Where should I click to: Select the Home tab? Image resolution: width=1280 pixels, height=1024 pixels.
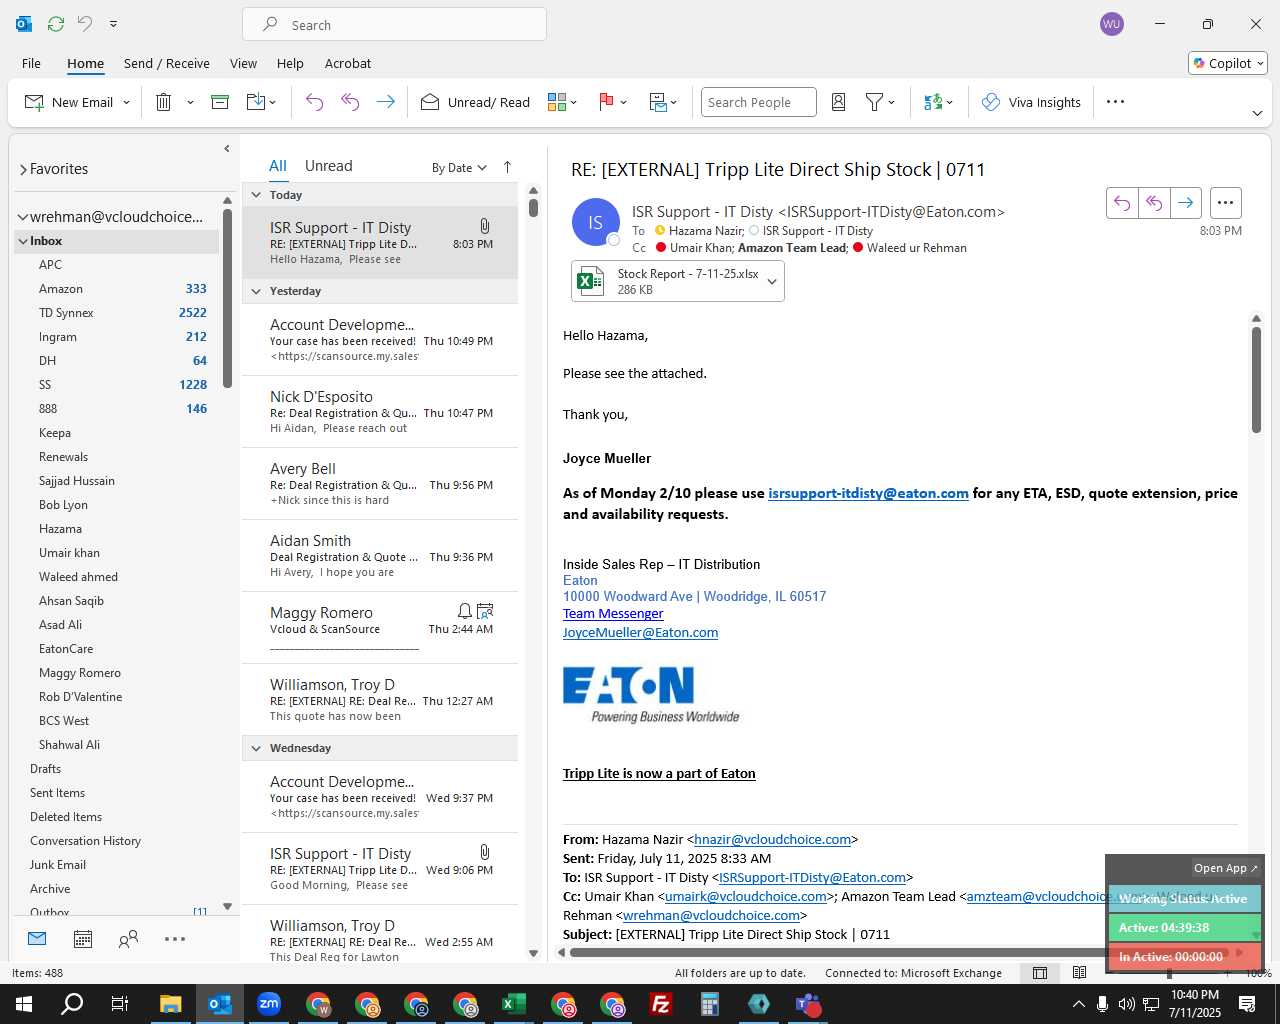point(85,63)
